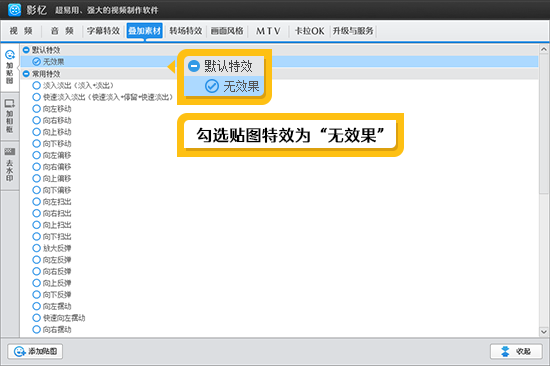Click the 影忆 app logo icon

[14, 10]
